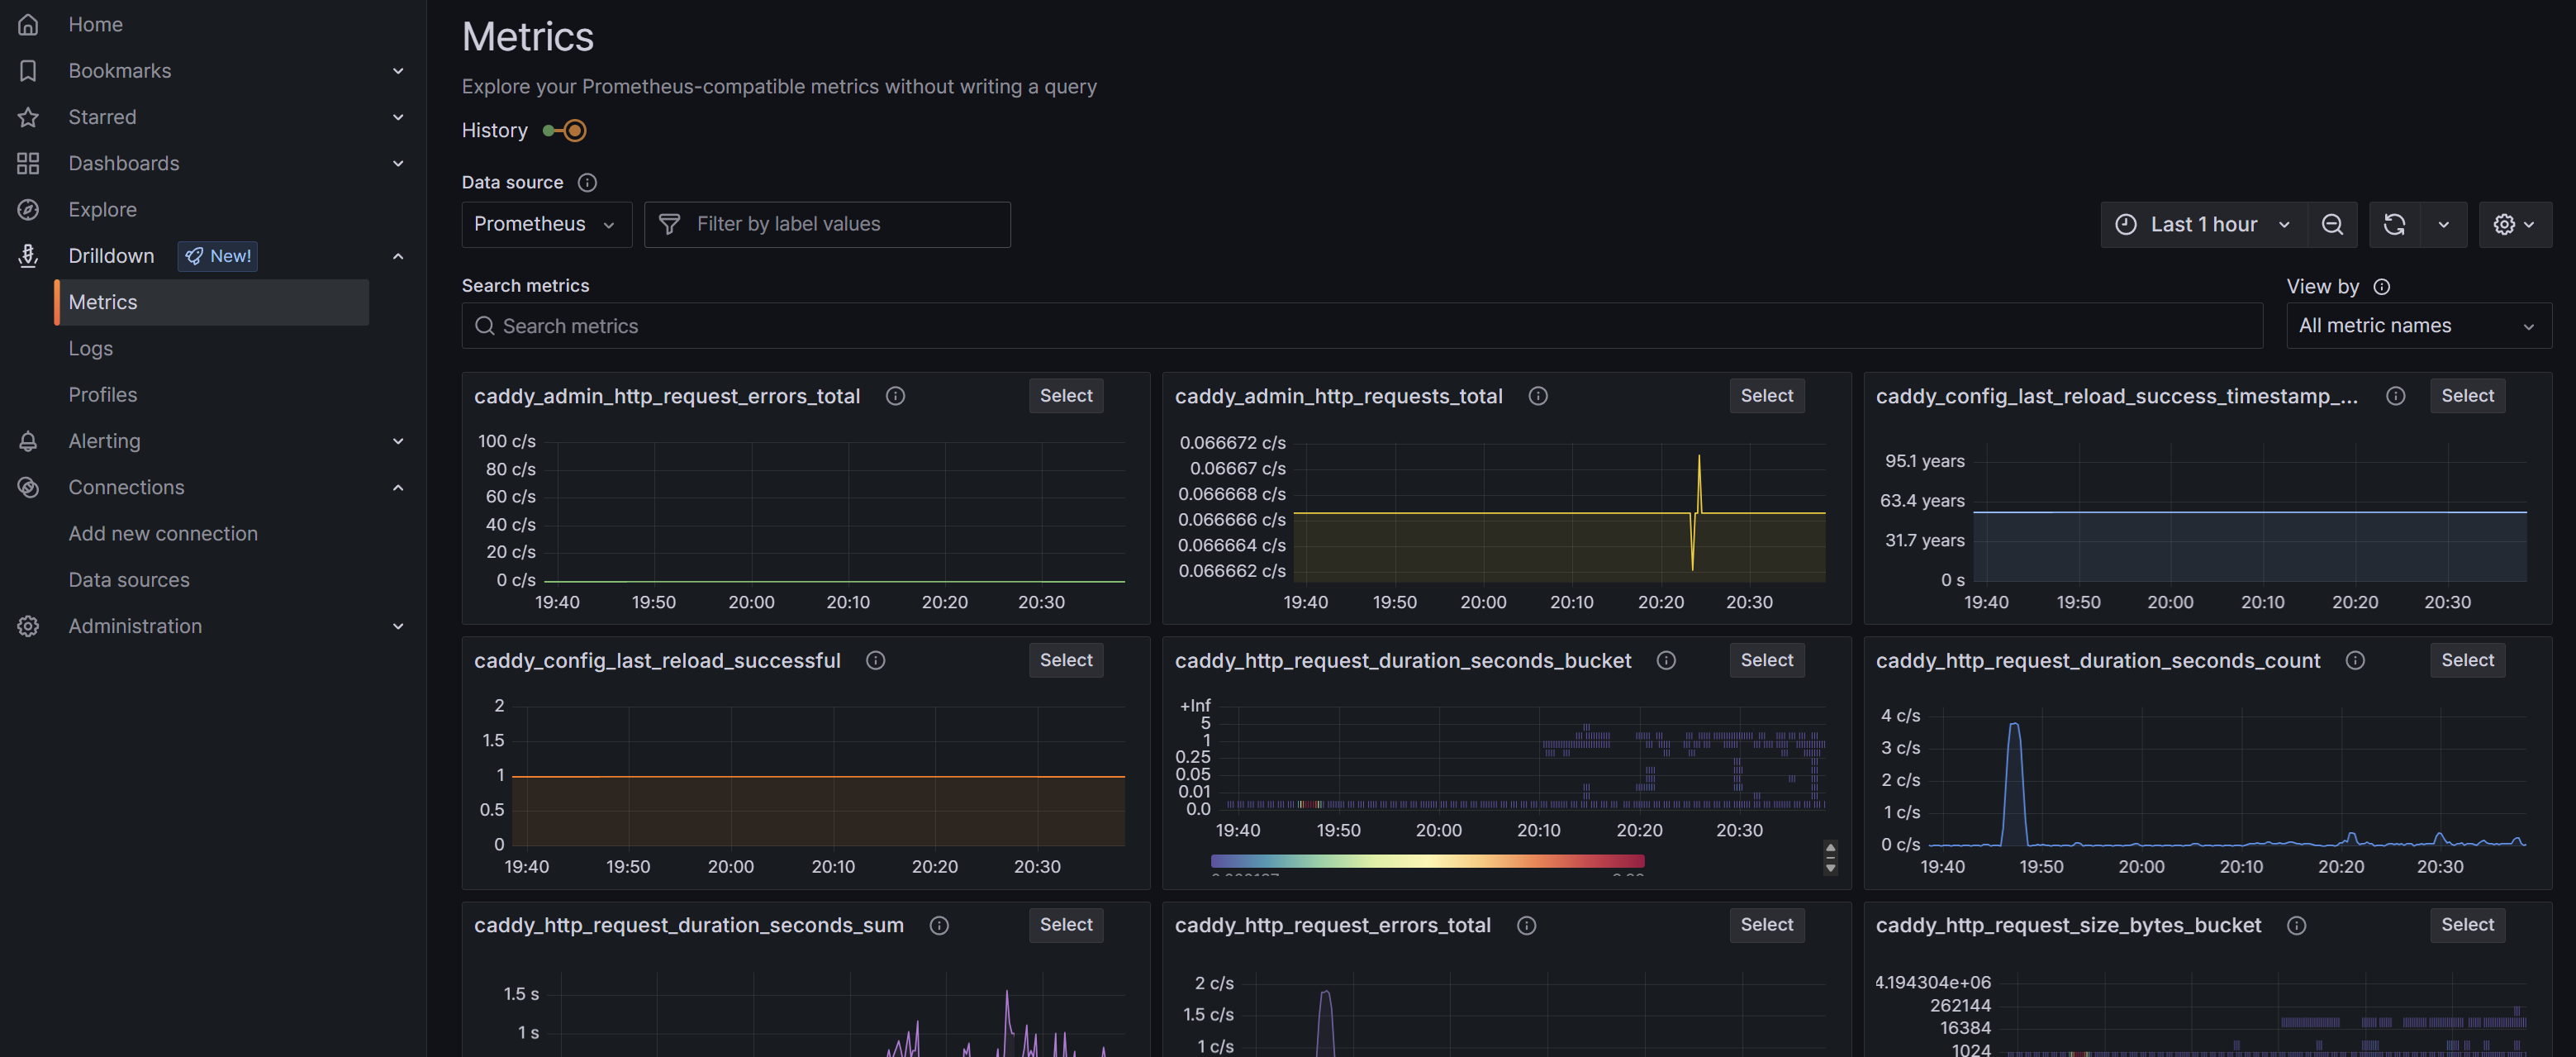Expand the Administration section chevron
The image size is (2576, 1057).
[x=398, y=626]
